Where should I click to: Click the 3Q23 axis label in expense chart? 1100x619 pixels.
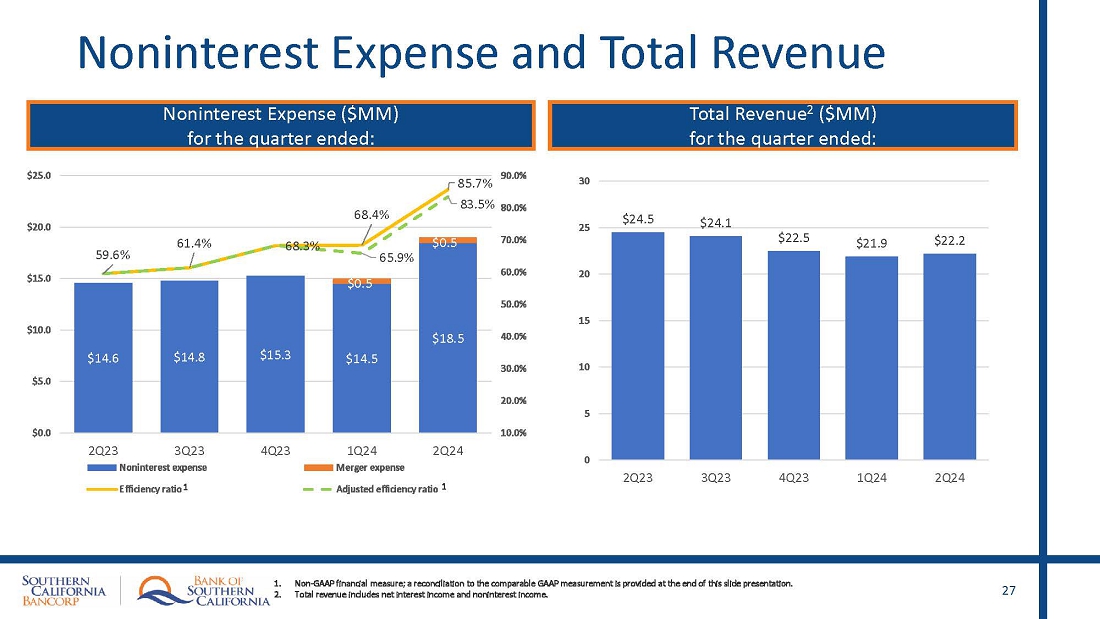pyautogui.click(x=189, y=449)
